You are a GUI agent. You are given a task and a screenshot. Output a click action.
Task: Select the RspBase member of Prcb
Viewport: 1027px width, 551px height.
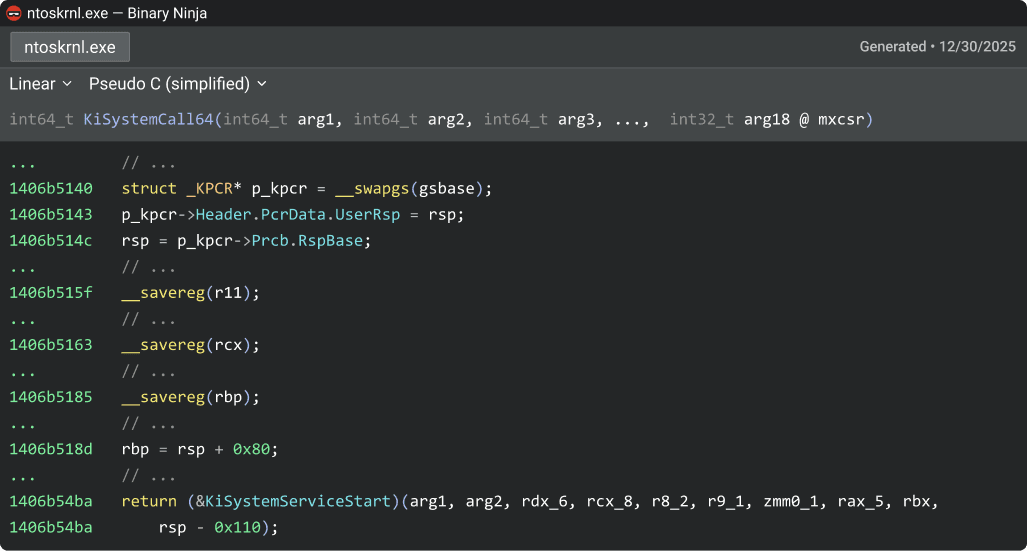click(x=339, y=241)
